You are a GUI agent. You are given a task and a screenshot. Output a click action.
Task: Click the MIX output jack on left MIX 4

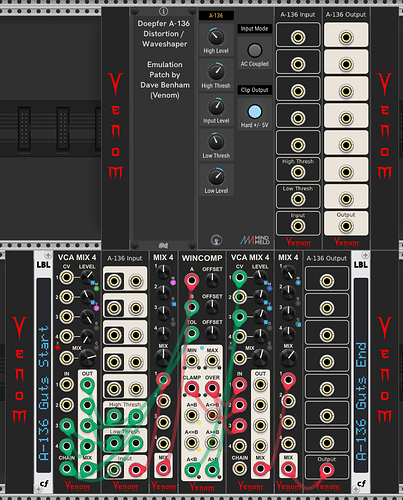pyautogui.click(x=163, y=468)
